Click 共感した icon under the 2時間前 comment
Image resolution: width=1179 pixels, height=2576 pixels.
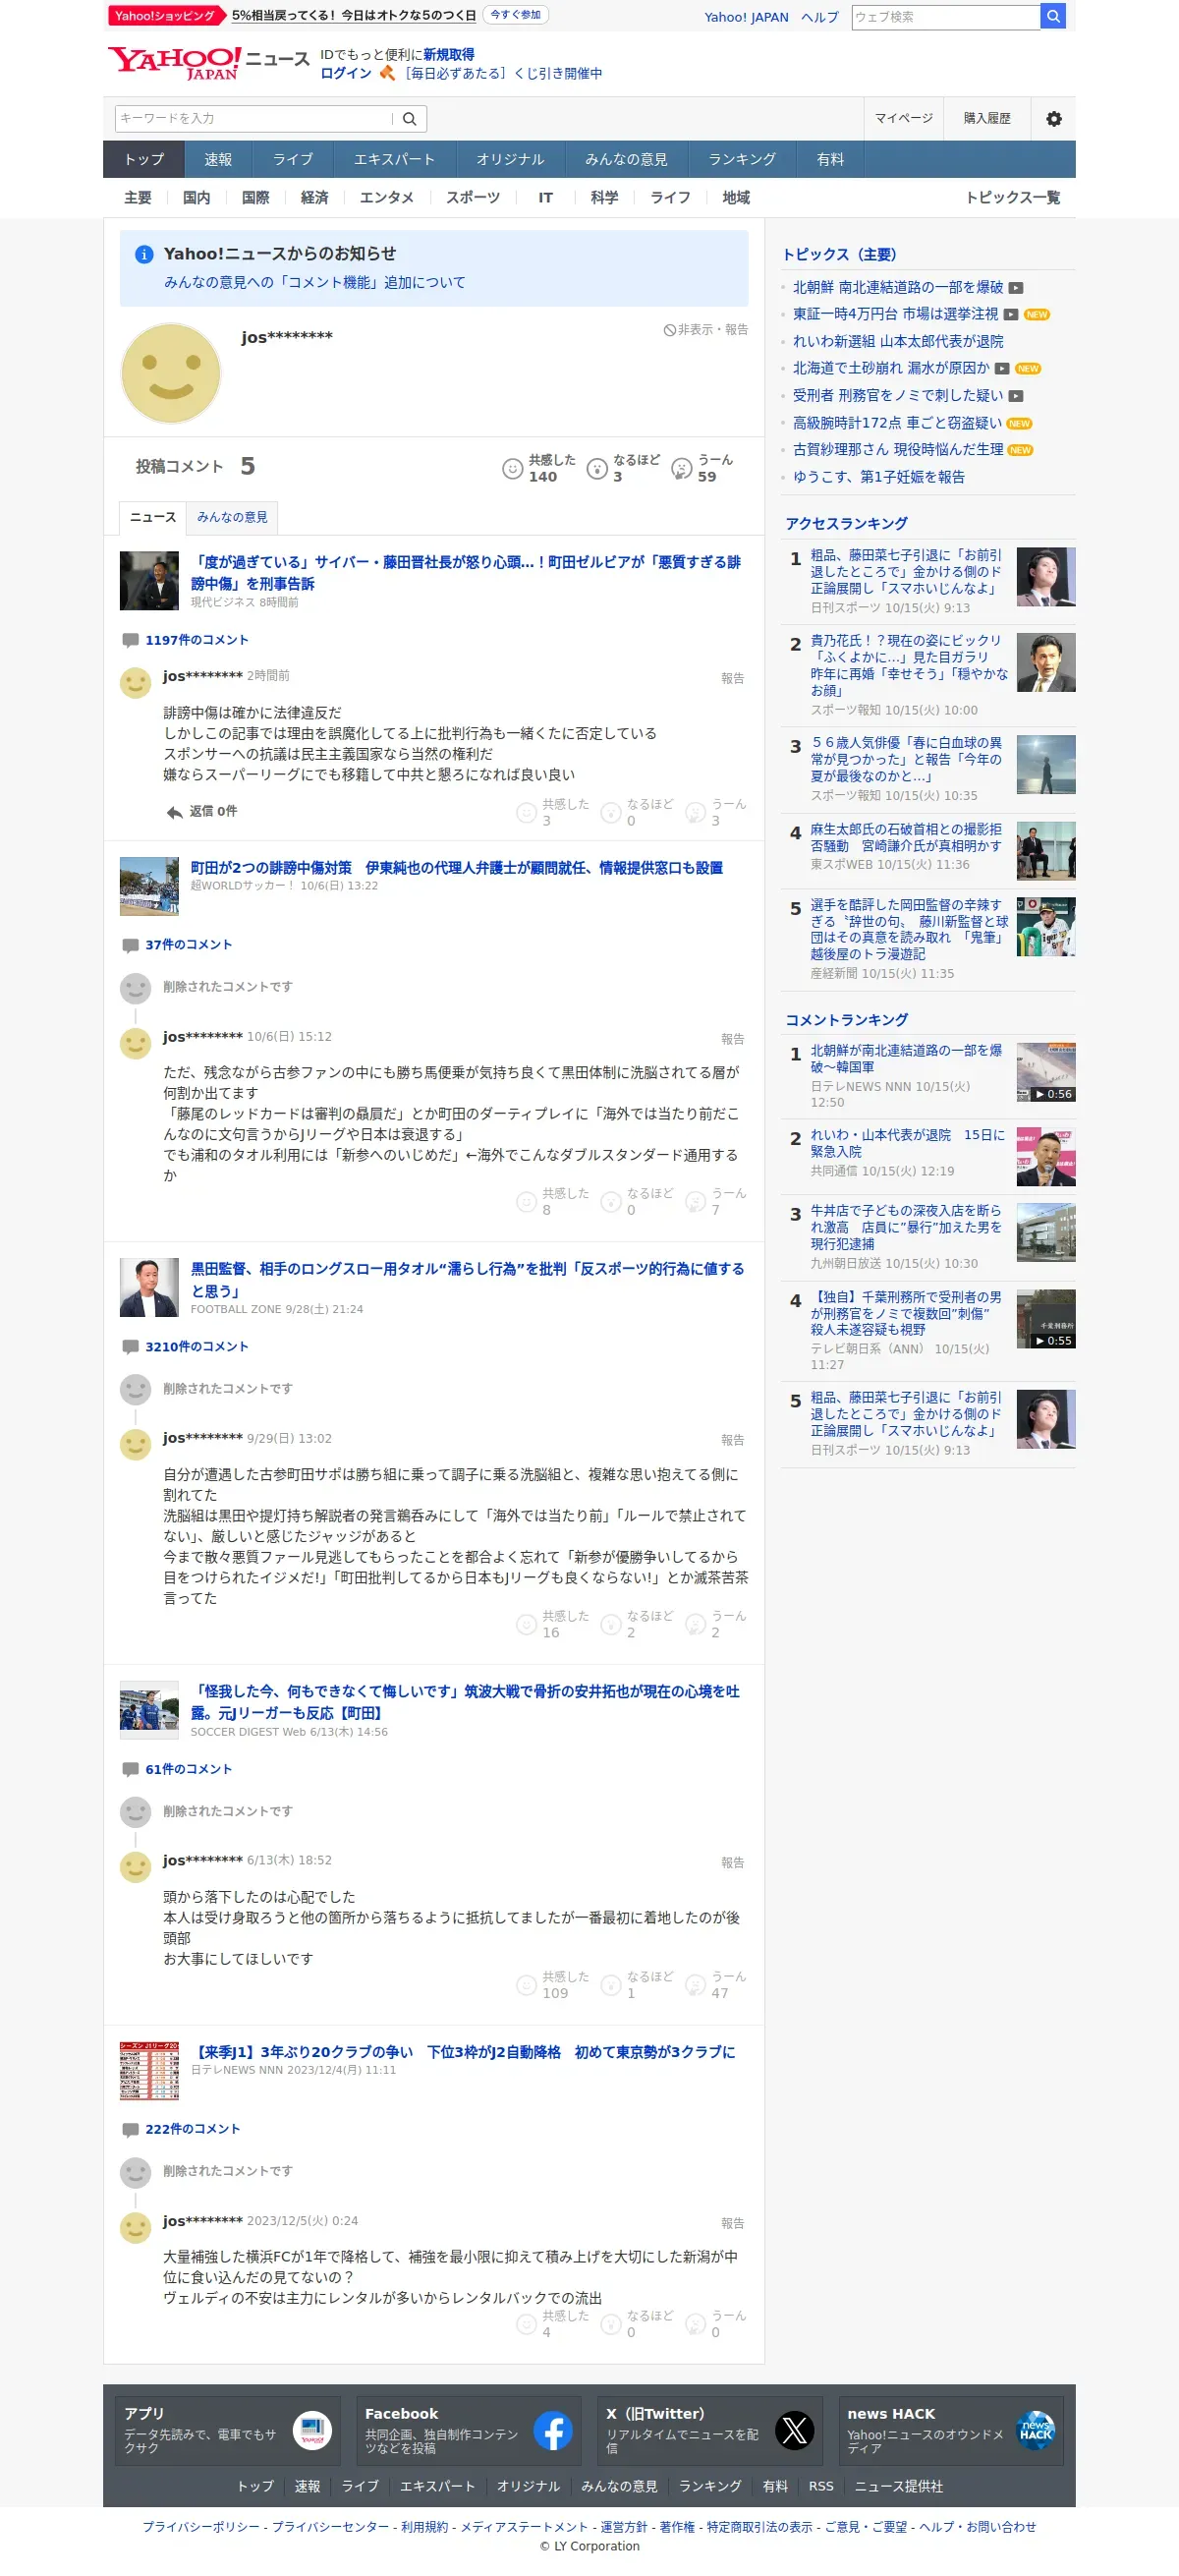(x=526, y=813)
